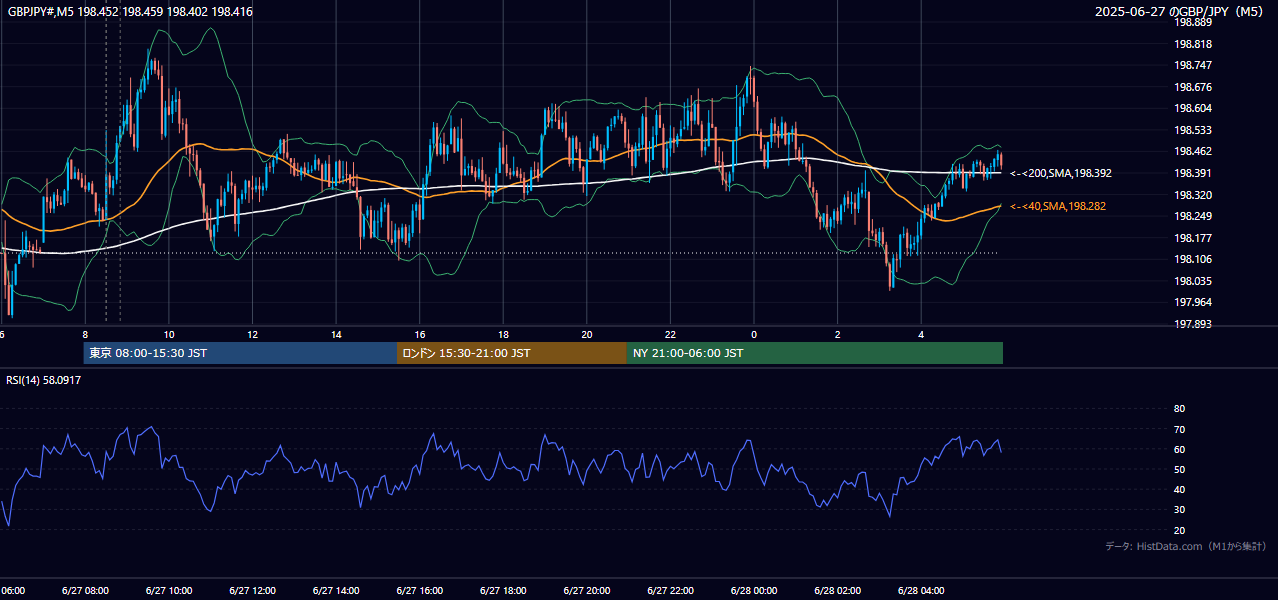Click the 198.818 price axis label
The image size is (1278, 600).
pos(1194,44)
